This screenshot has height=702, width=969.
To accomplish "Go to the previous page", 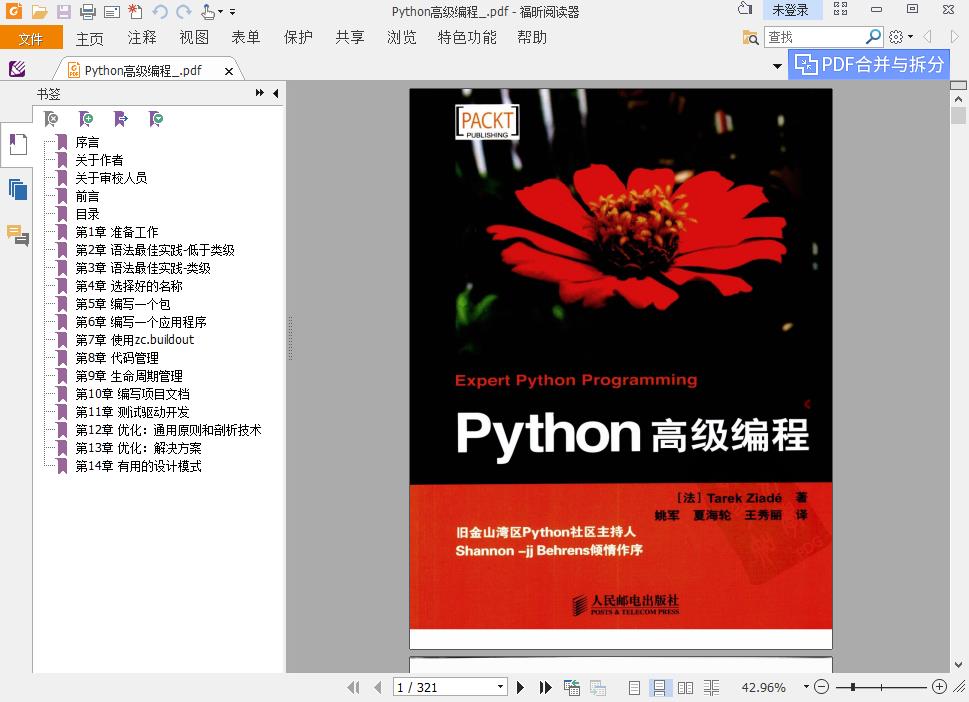I will [378, 687].
